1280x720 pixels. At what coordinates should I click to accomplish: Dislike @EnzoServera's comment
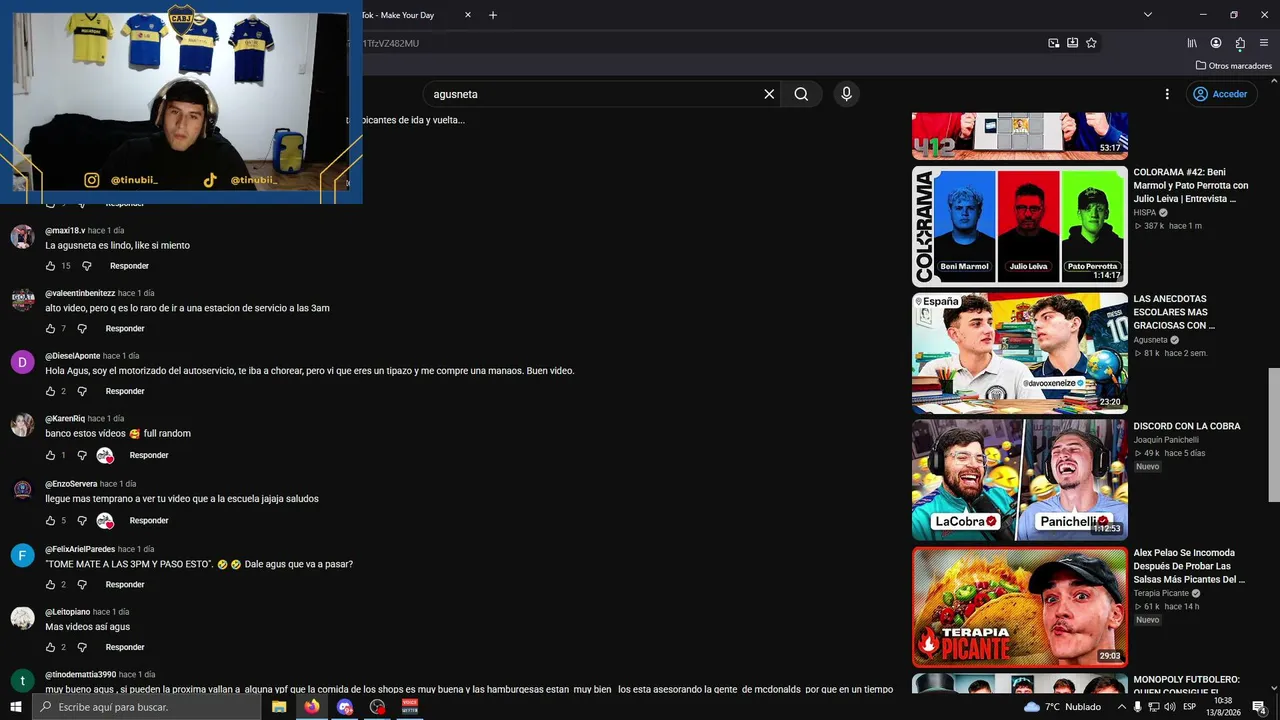82,521
